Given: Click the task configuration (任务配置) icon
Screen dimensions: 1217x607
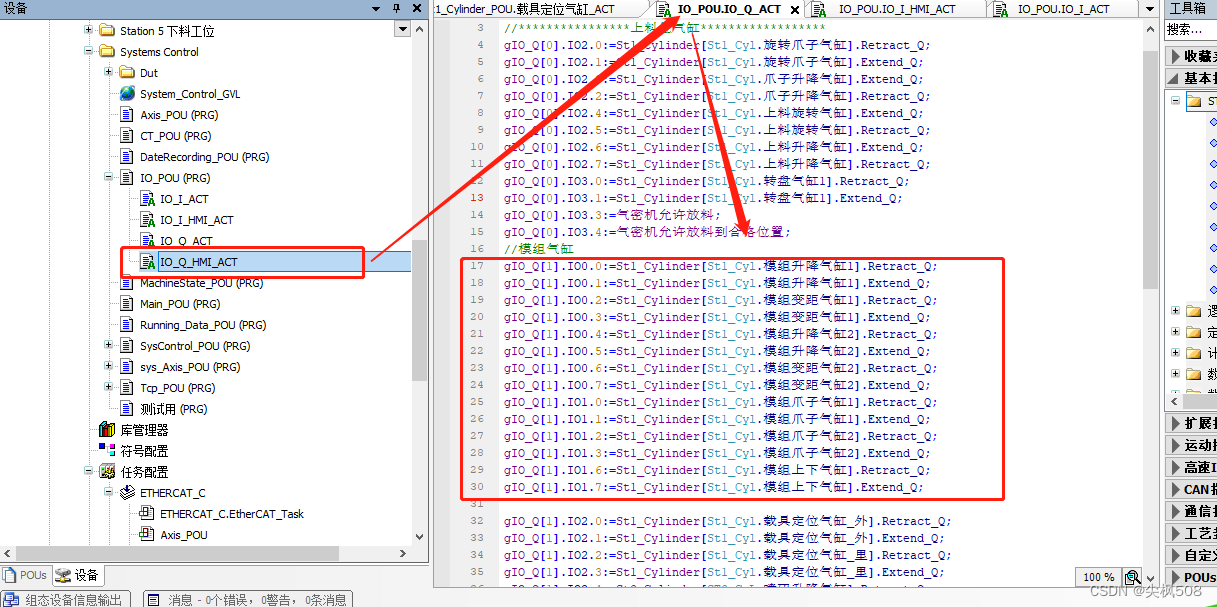Looking at the screenshot, I should coord(107,471).
